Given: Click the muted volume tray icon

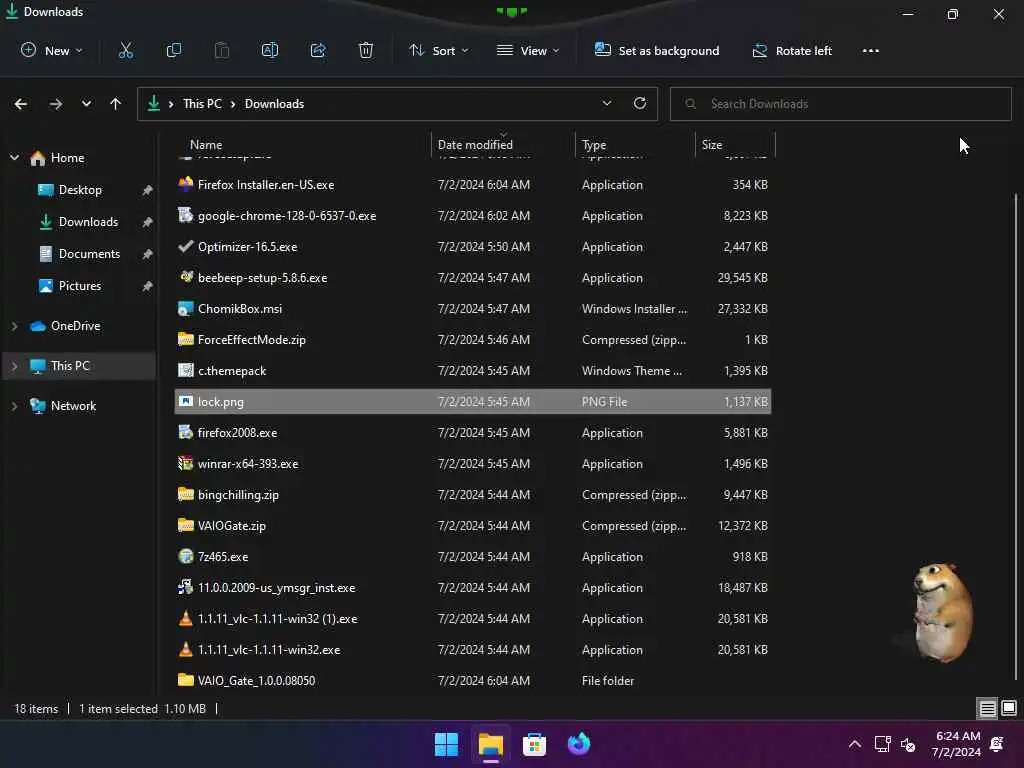Looking at the screenshot, I should coord(908,744).
